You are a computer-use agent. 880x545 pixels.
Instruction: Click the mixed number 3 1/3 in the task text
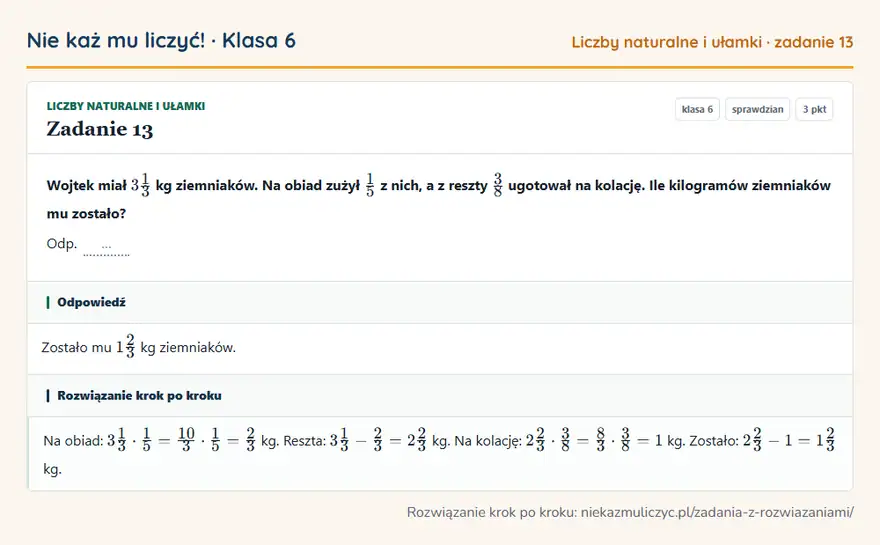[140, 185]
